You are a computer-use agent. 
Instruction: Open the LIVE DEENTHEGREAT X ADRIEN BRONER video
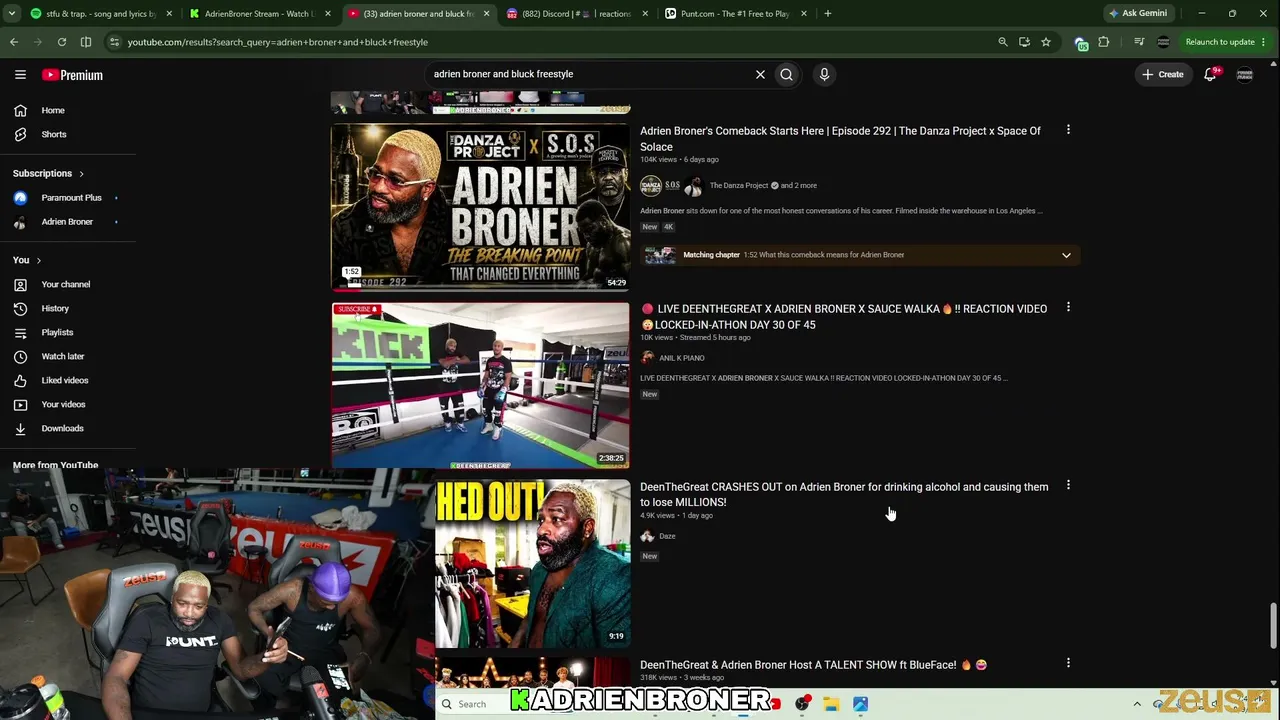click(x=843, y=317)
